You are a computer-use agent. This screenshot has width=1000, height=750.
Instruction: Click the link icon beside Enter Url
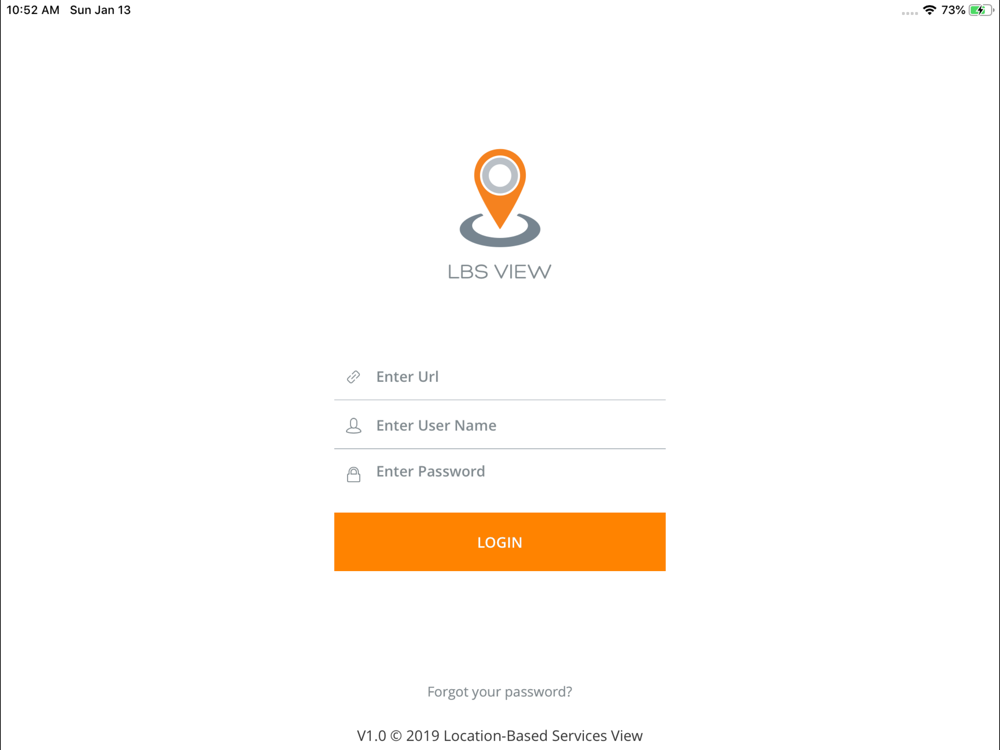353,377
